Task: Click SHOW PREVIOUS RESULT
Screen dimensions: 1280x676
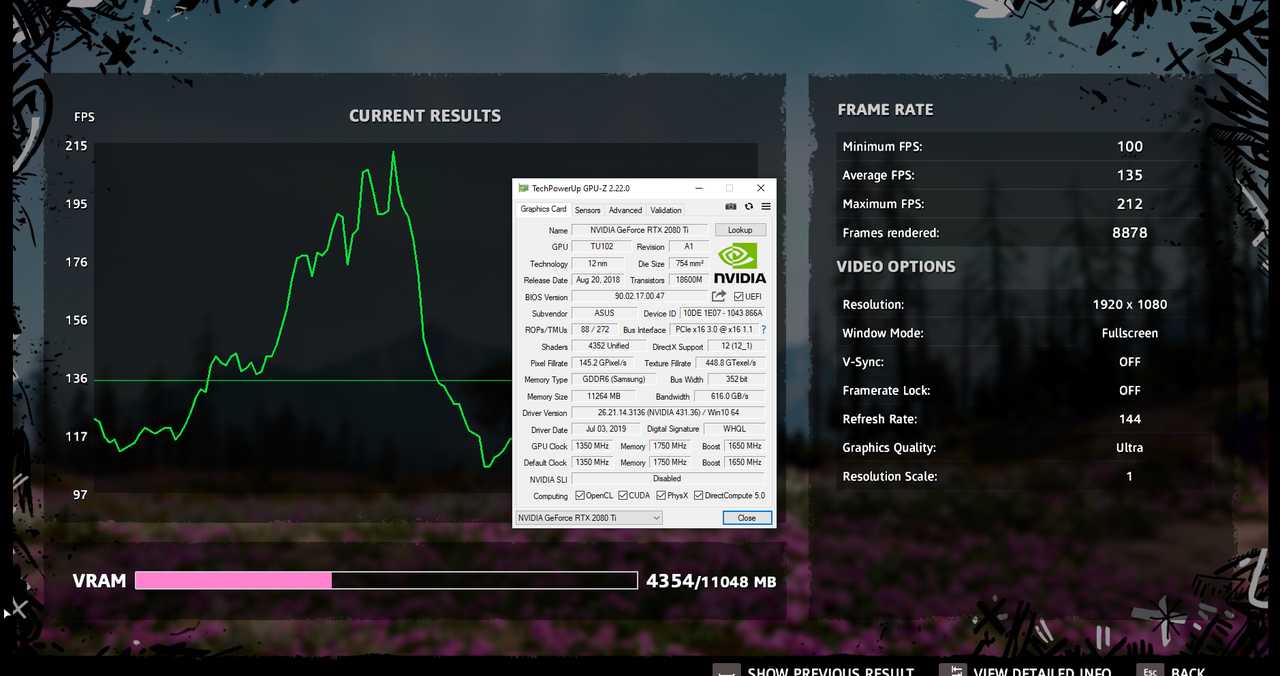Action: 831,672
